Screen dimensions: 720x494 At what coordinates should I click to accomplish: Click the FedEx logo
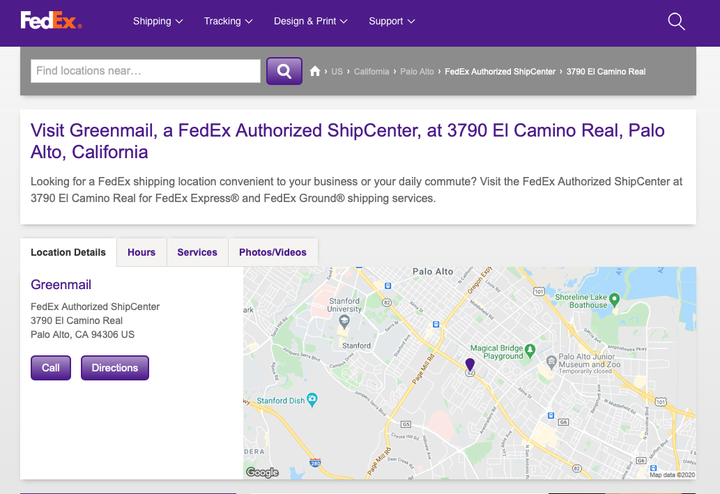click(x=51, y=20)
